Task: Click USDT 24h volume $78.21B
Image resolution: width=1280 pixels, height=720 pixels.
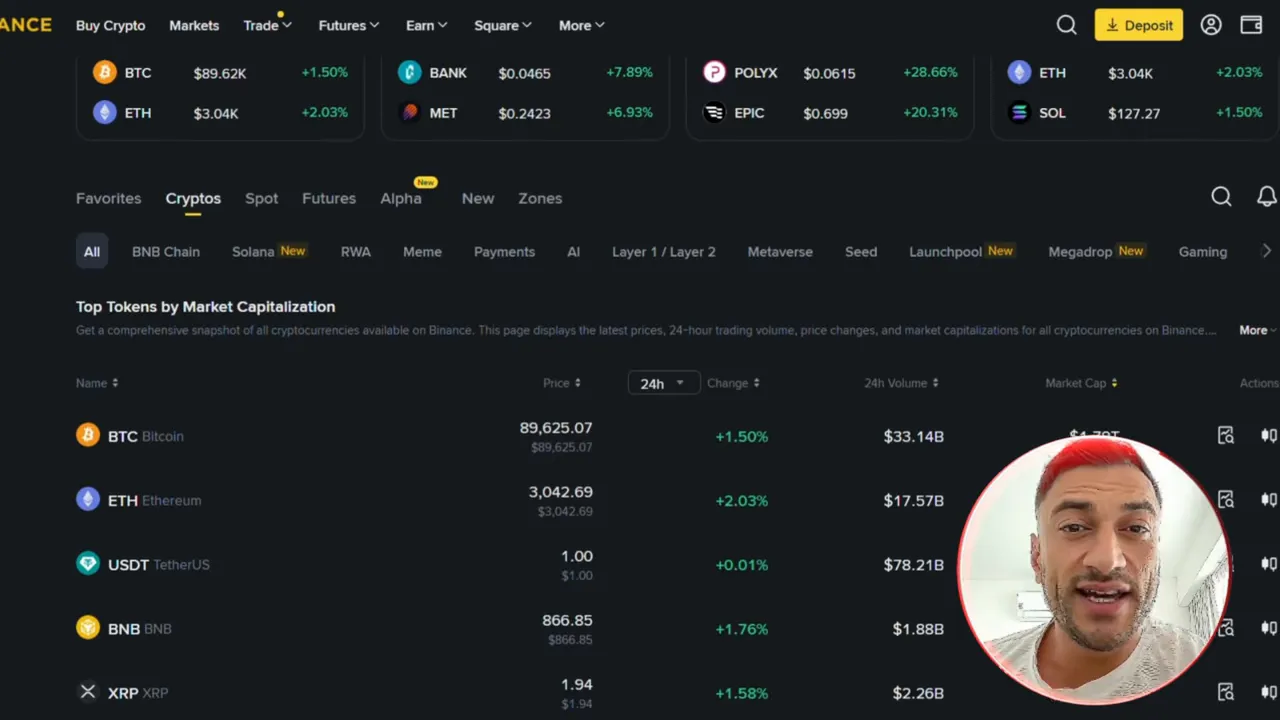Action: [x=913, y=564]
